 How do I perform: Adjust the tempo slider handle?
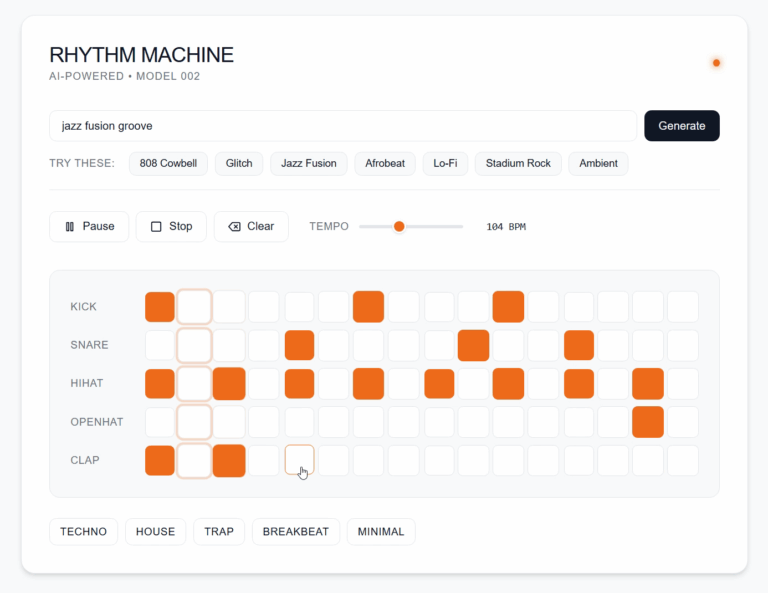pyautogui.click(x=399, y=226)
